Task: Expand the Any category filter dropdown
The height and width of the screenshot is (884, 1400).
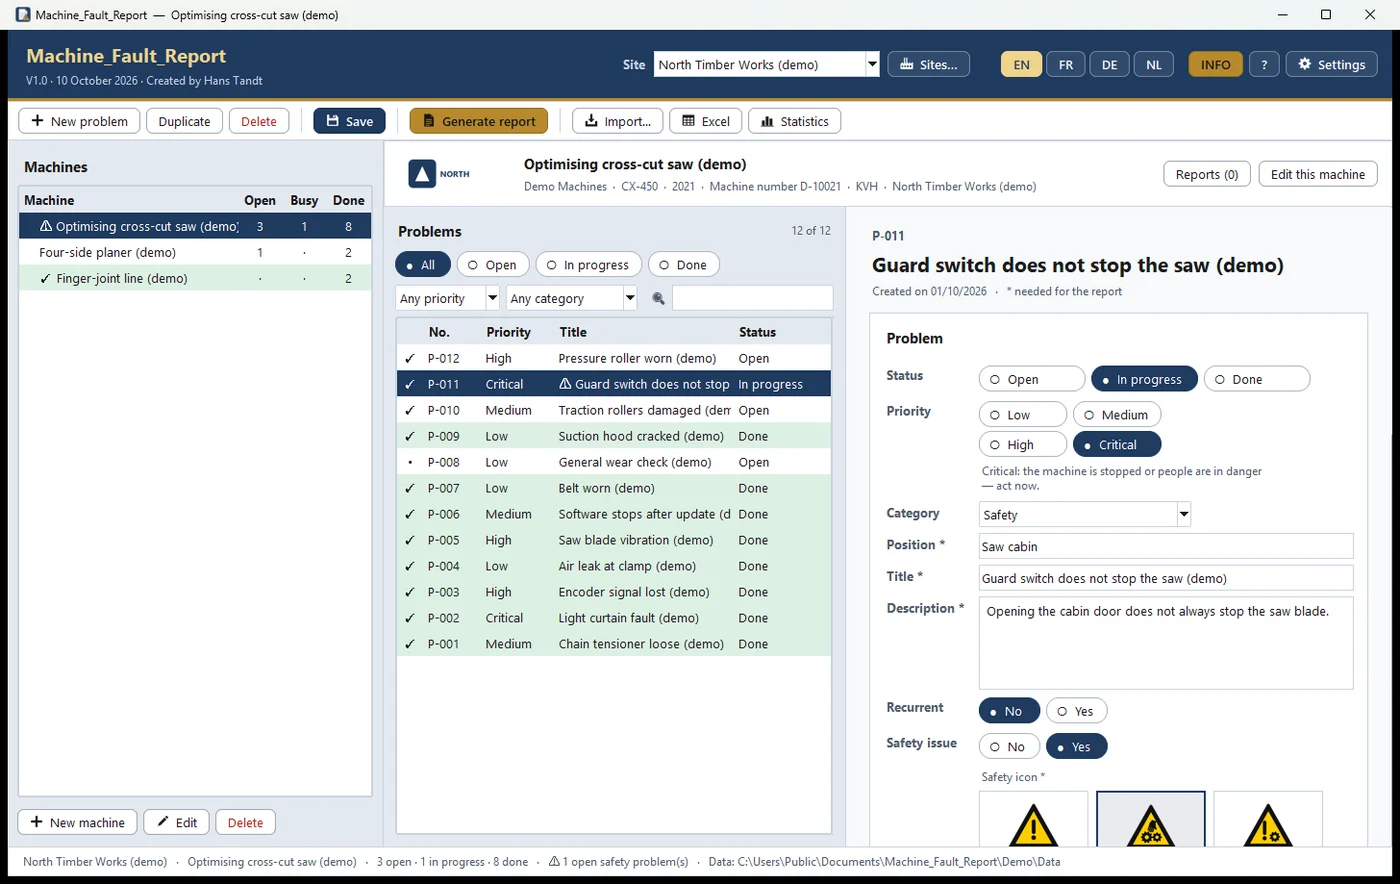Action: coord(572,298)
